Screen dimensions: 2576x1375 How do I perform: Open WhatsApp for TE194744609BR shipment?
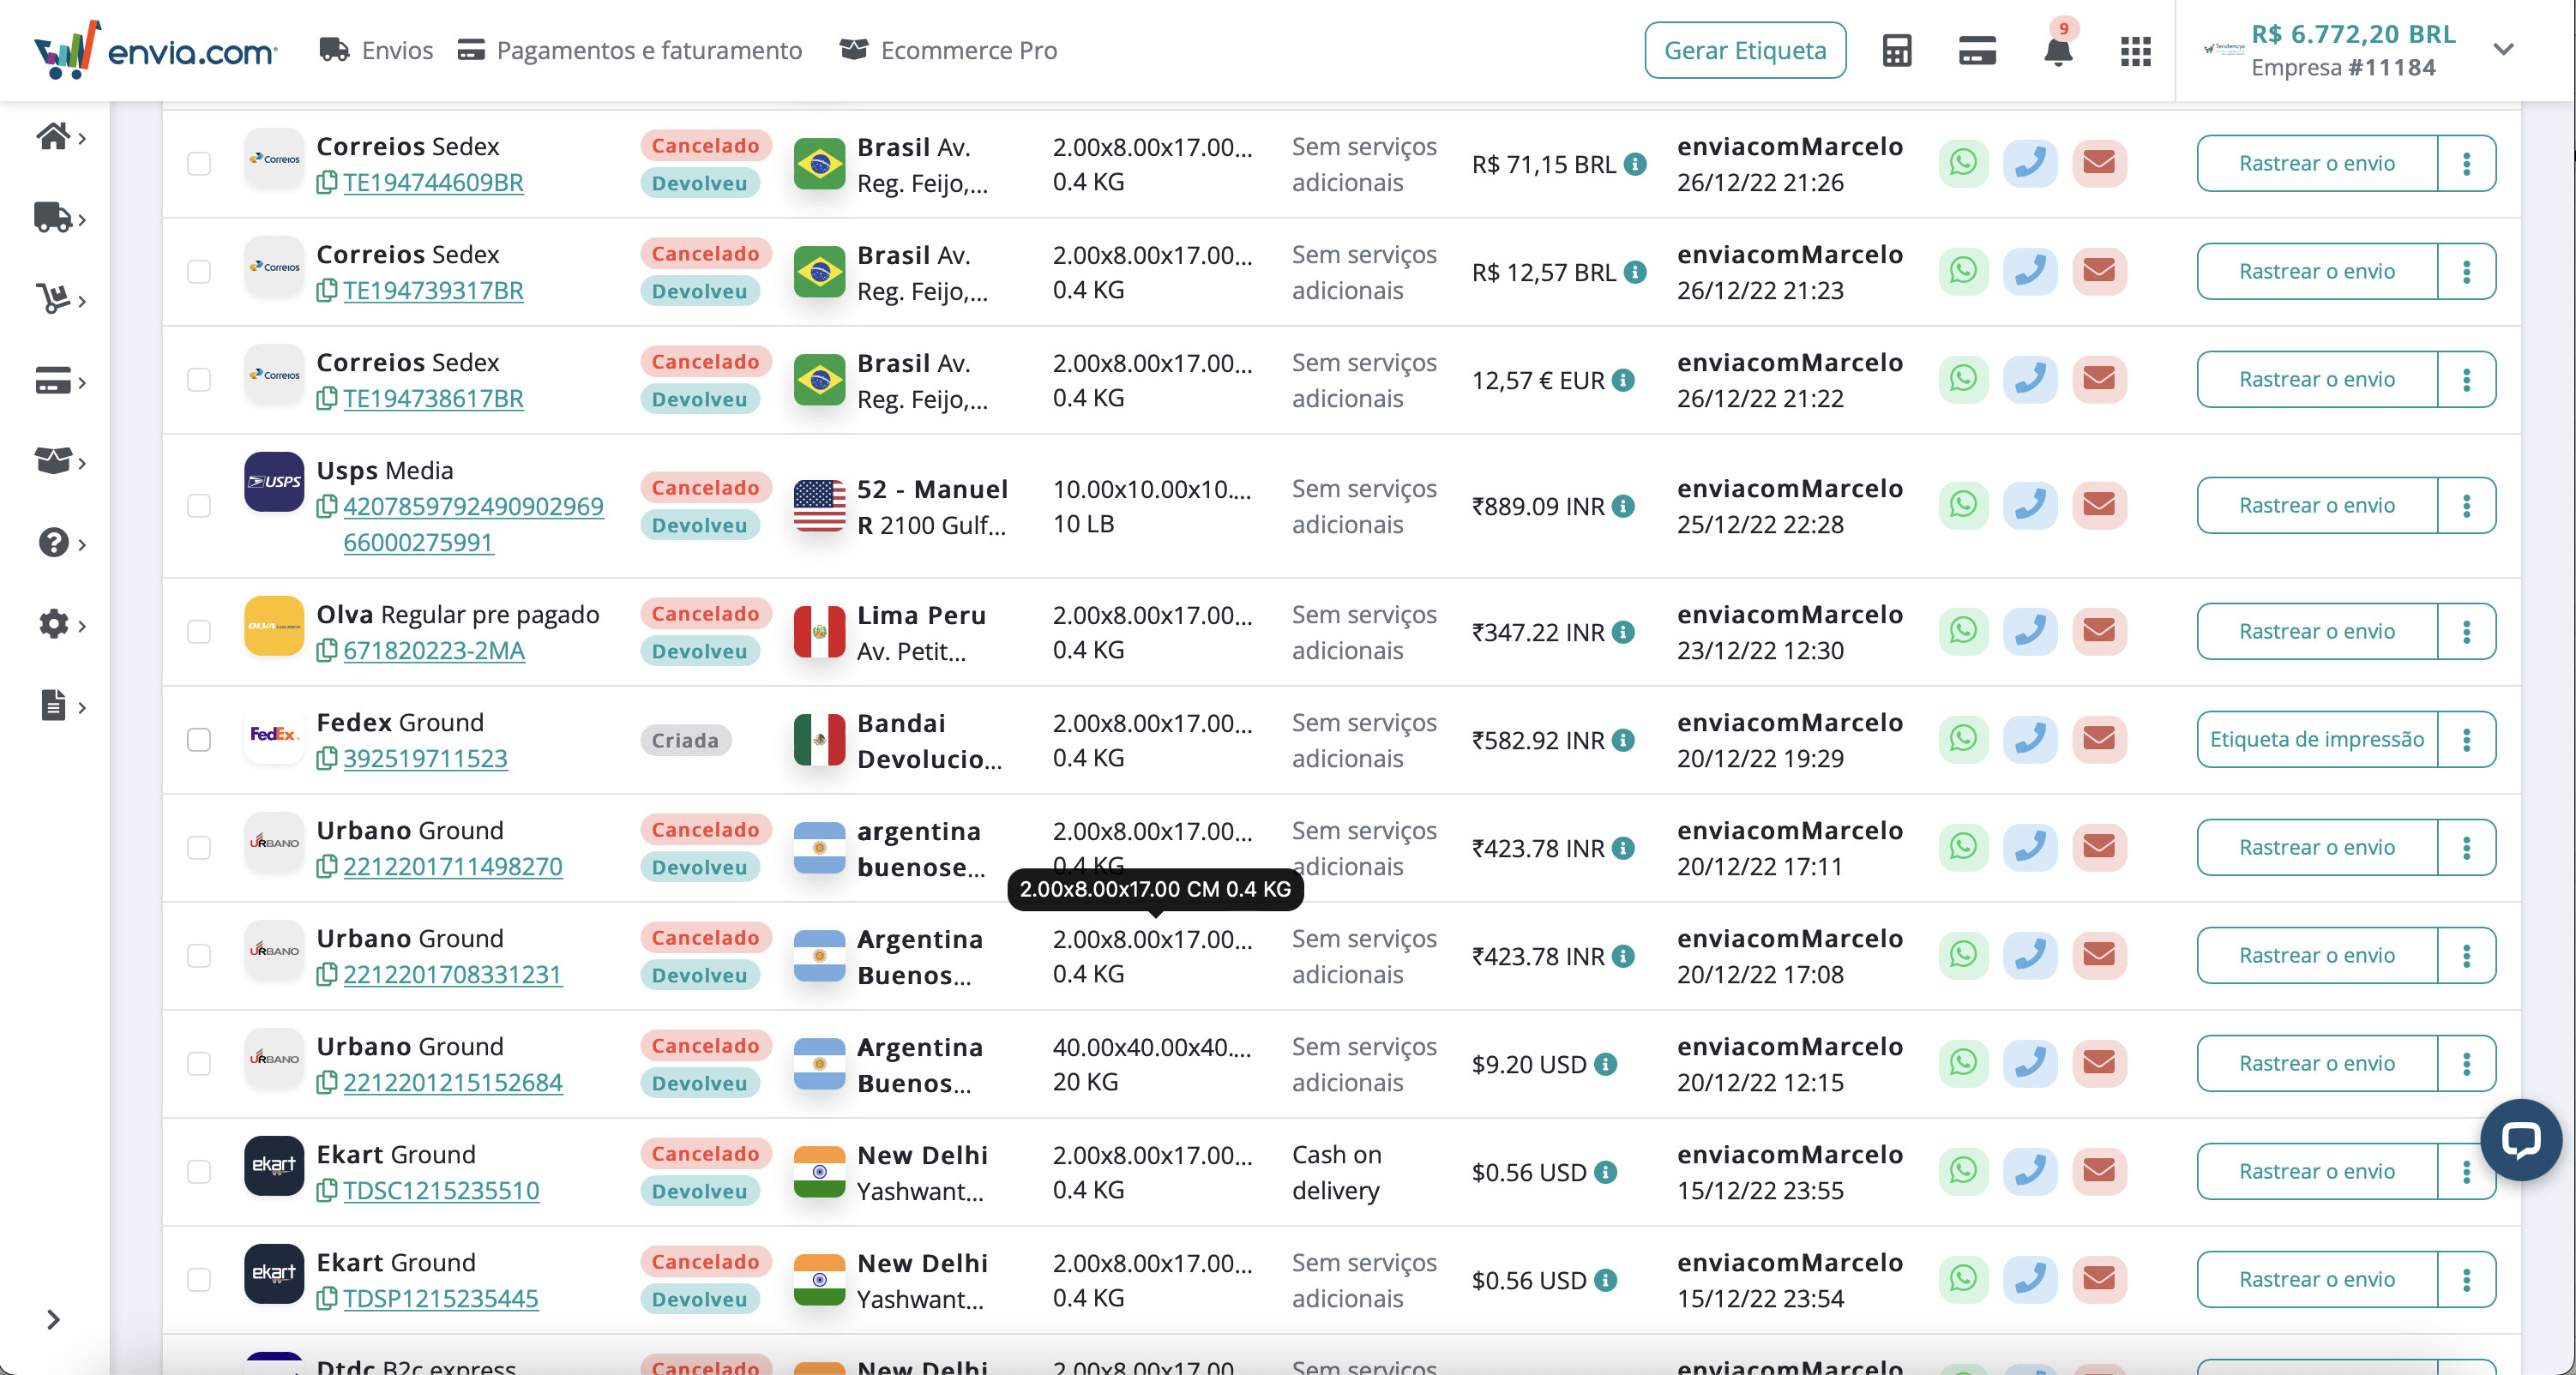click(1963, 163)
